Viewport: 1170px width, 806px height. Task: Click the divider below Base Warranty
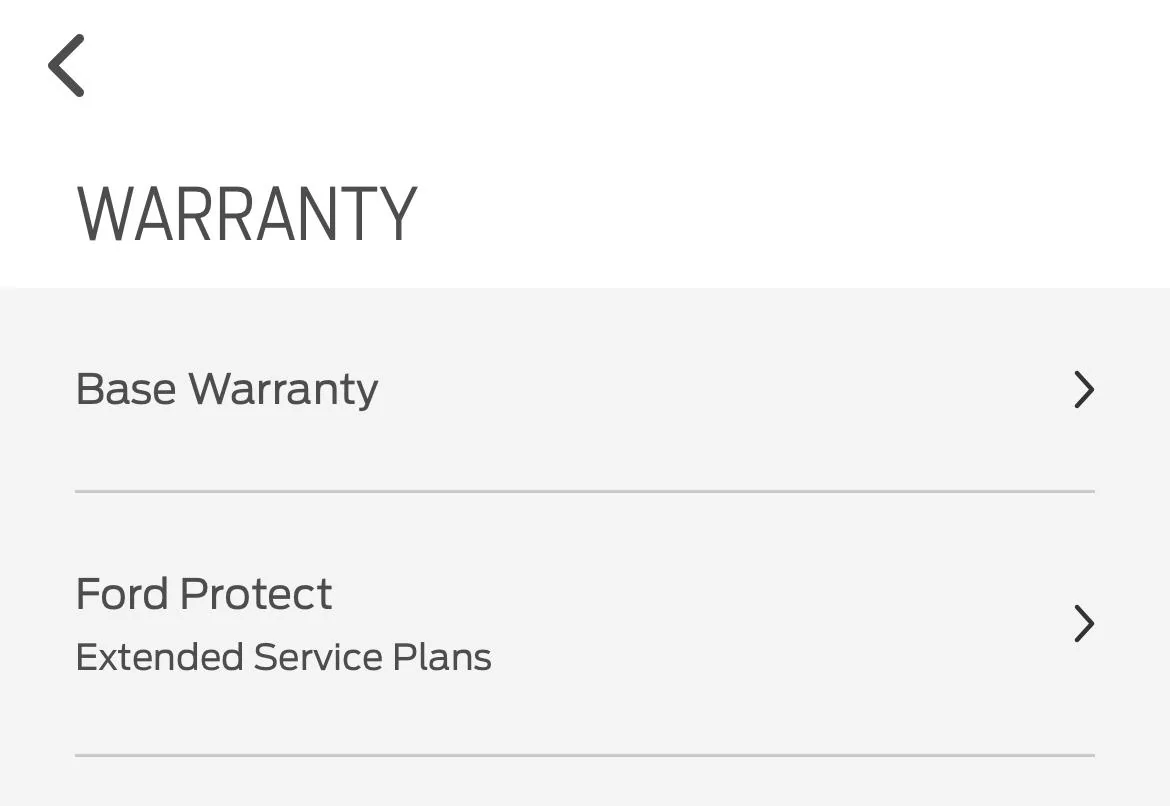[x=585, y=491]
